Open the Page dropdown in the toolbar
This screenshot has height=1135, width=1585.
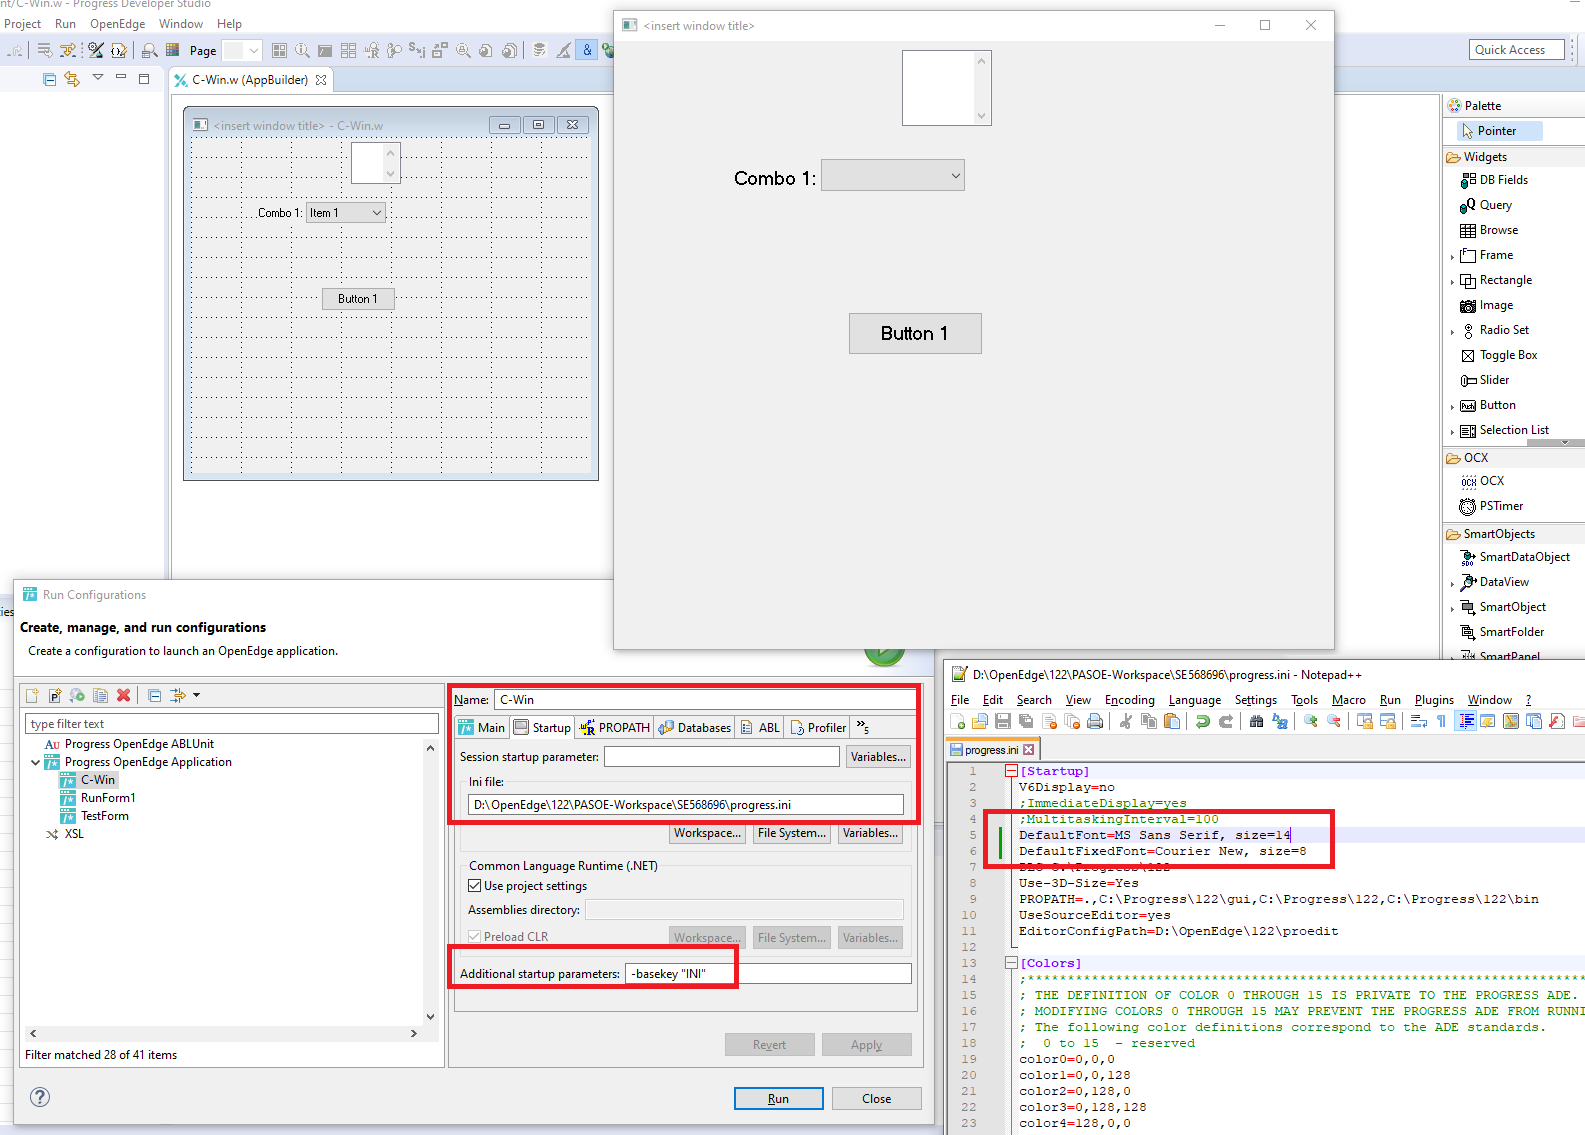coord(253,50)
